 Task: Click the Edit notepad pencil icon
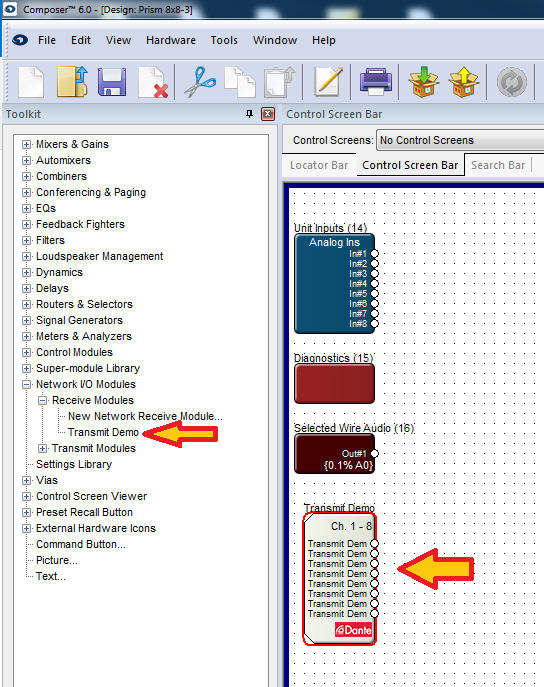tap(329, 82)
